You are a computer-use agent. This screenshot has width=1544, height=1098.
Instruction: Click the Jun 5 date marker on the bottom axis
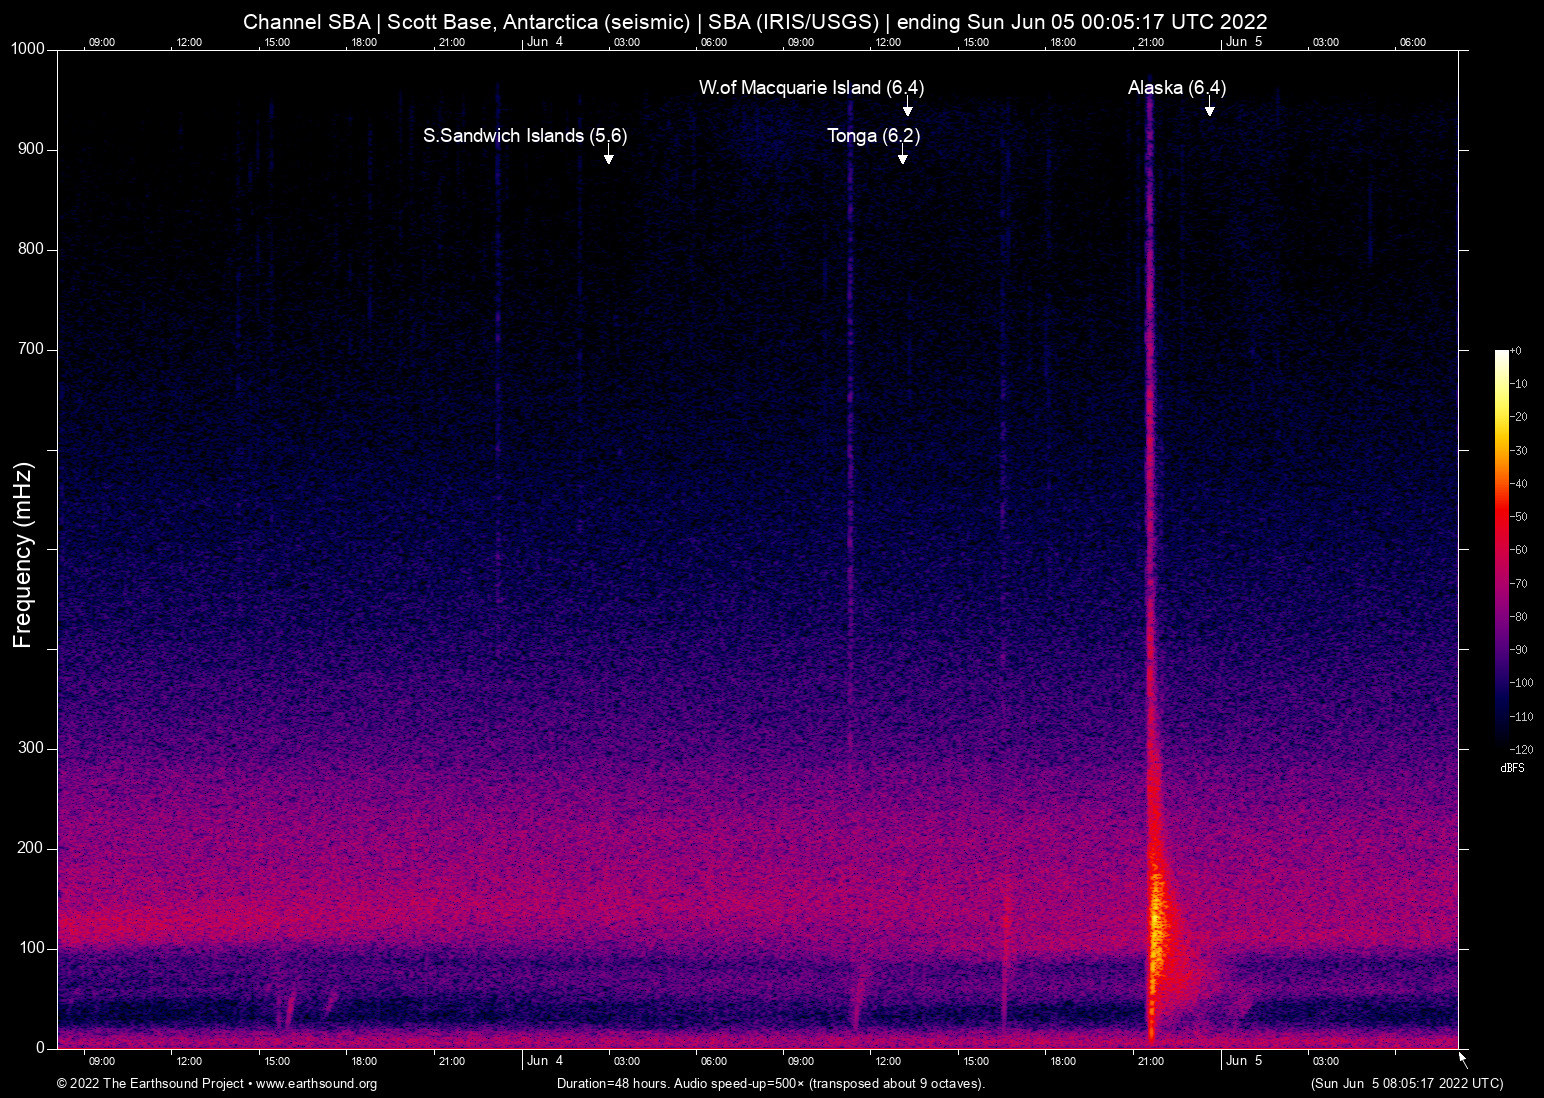(1244, 1061)
